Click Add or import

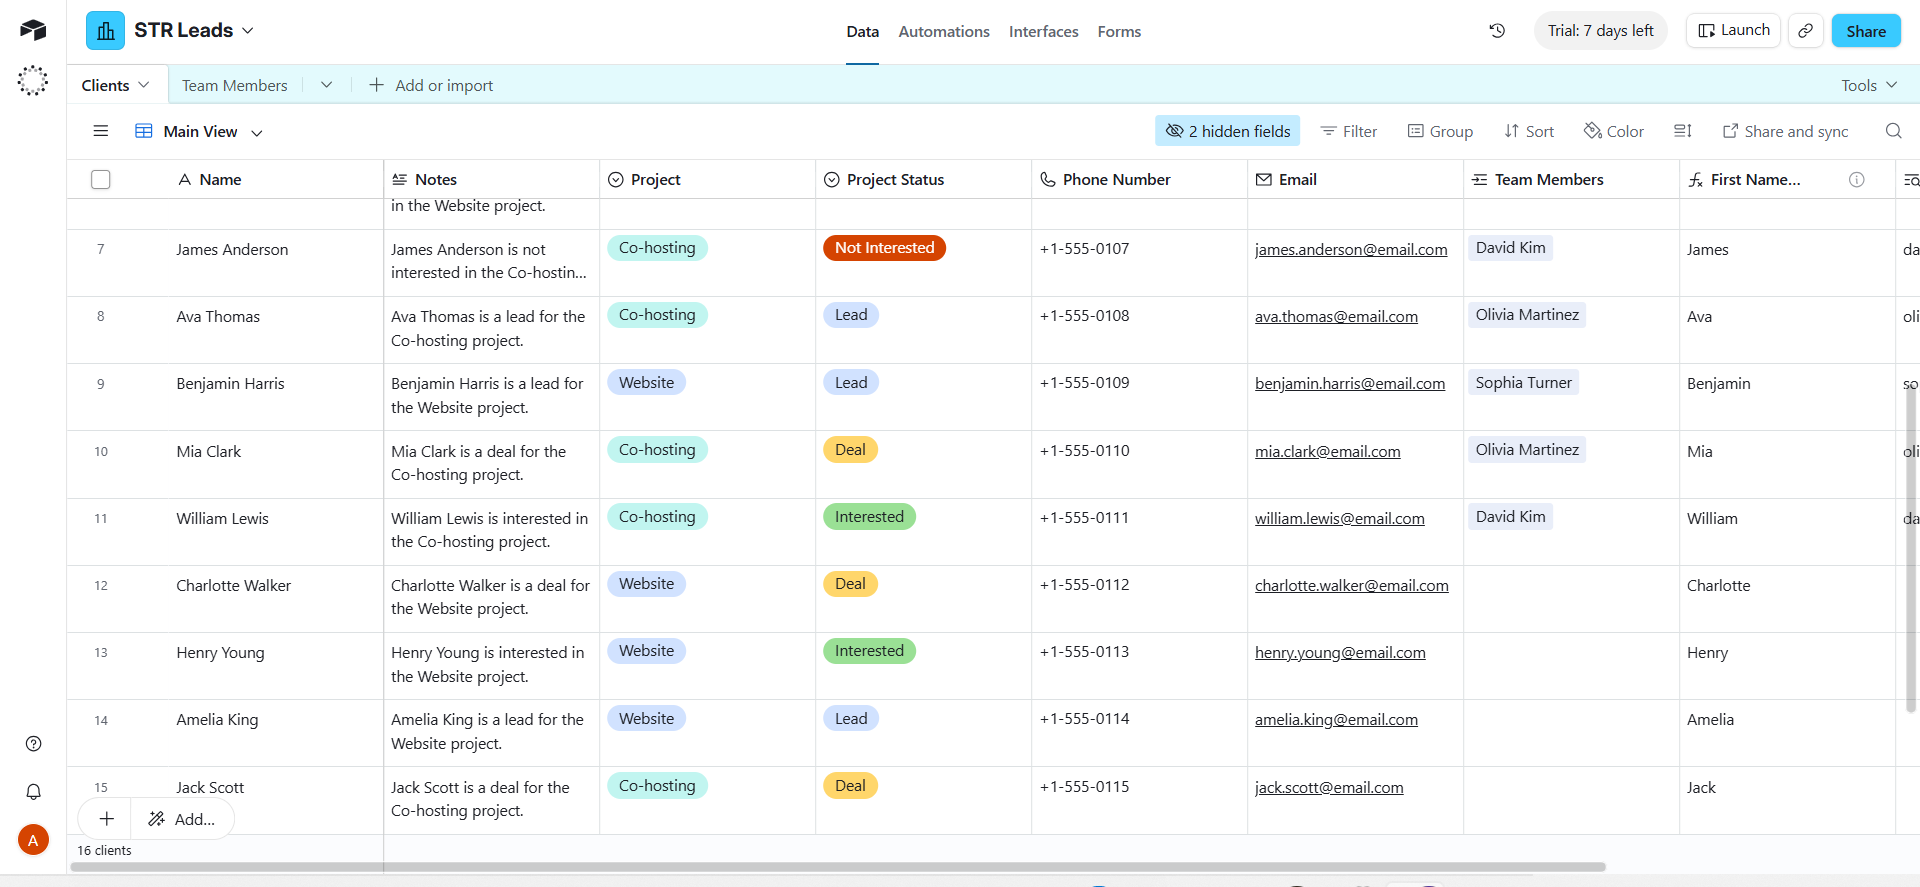[x=431, y=85]
